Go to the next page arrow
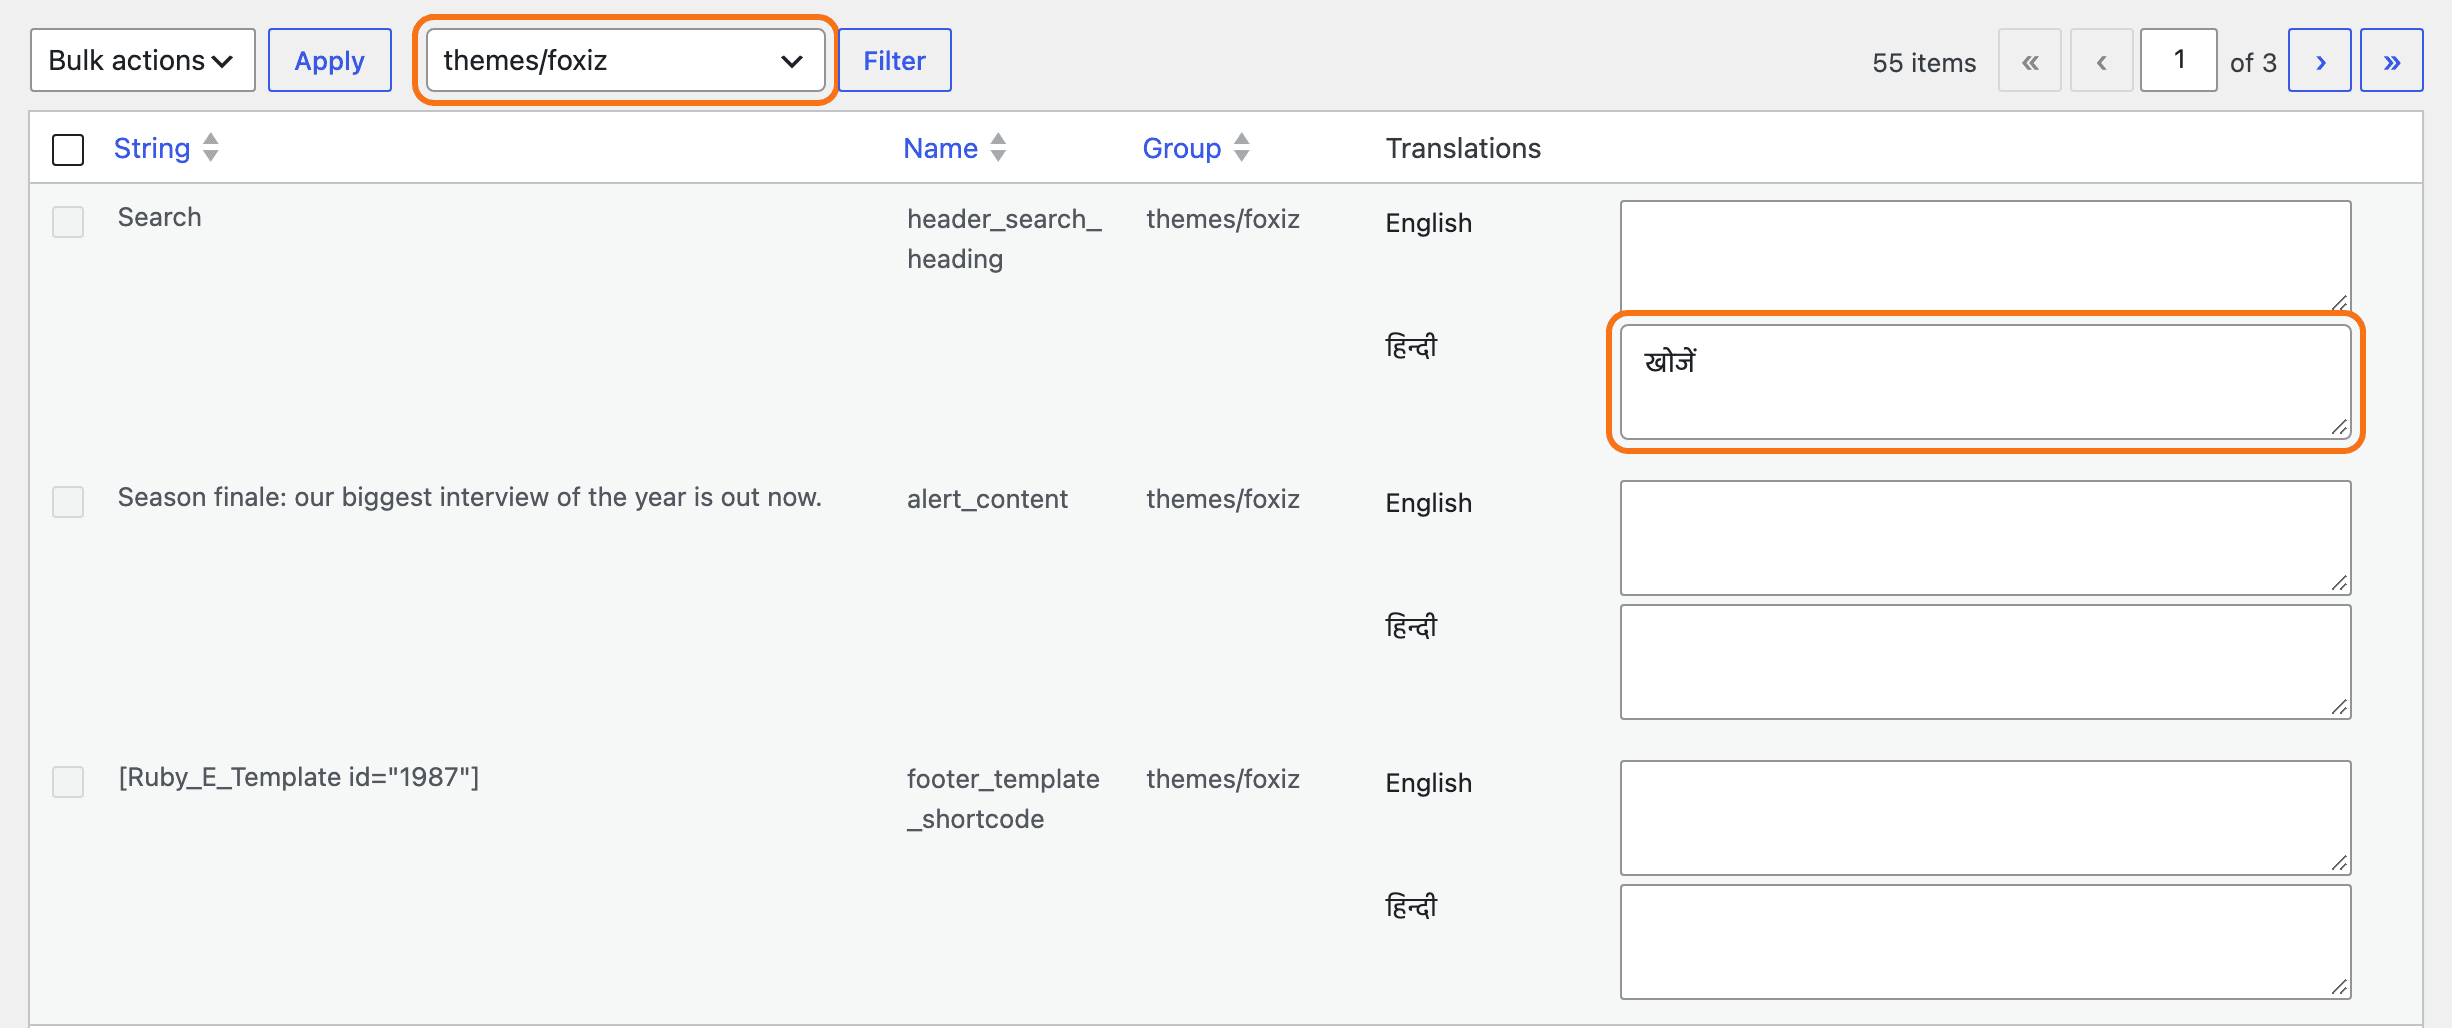Screen dimensions: 2452x1028 [x=2319, y=61]
